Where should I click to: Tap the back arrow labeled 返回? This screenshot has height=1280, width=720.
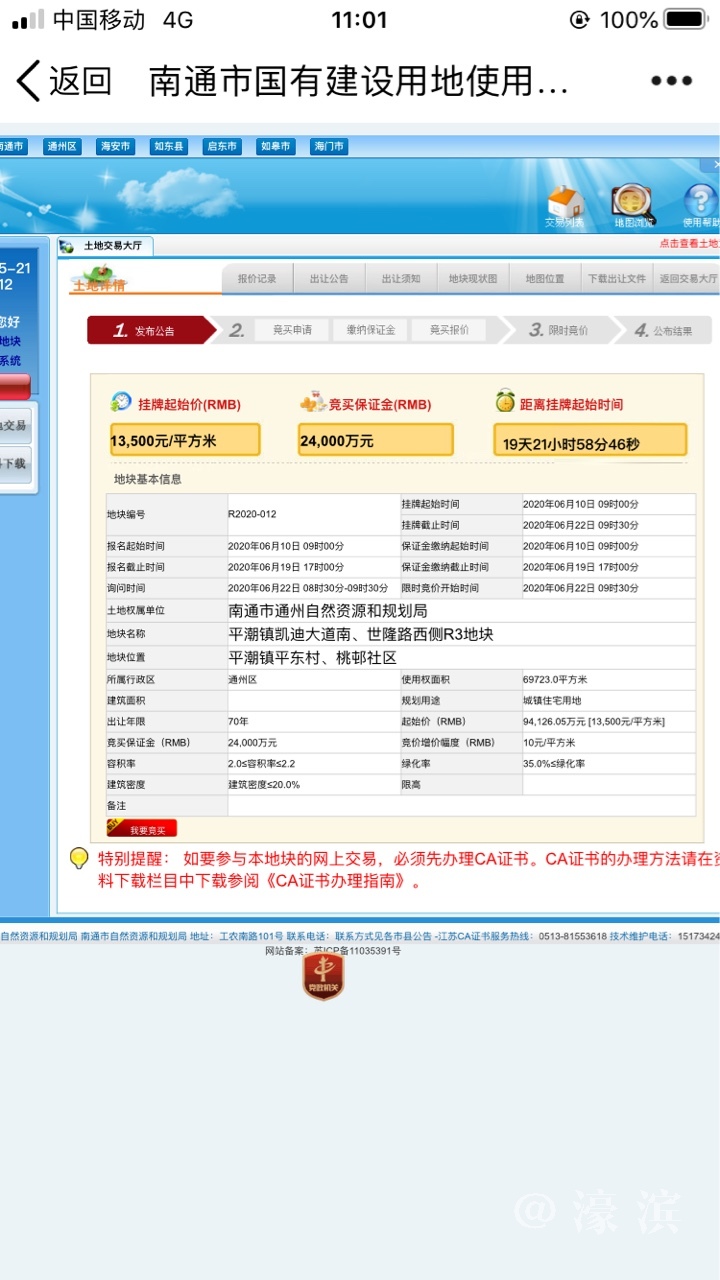pyautogui.click(x=62, y=81)
